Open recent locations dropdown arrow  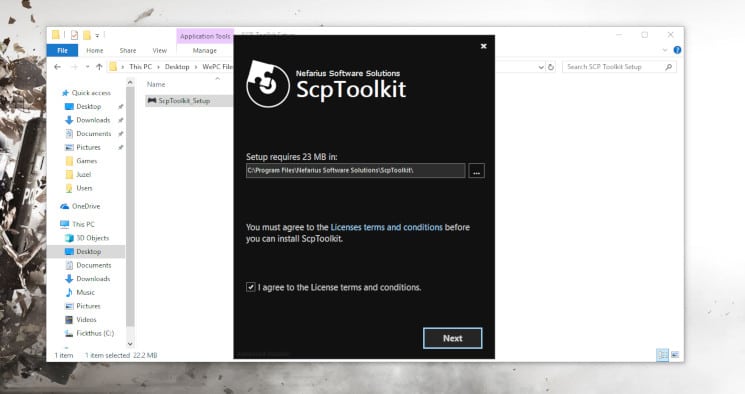coord(87,67)
